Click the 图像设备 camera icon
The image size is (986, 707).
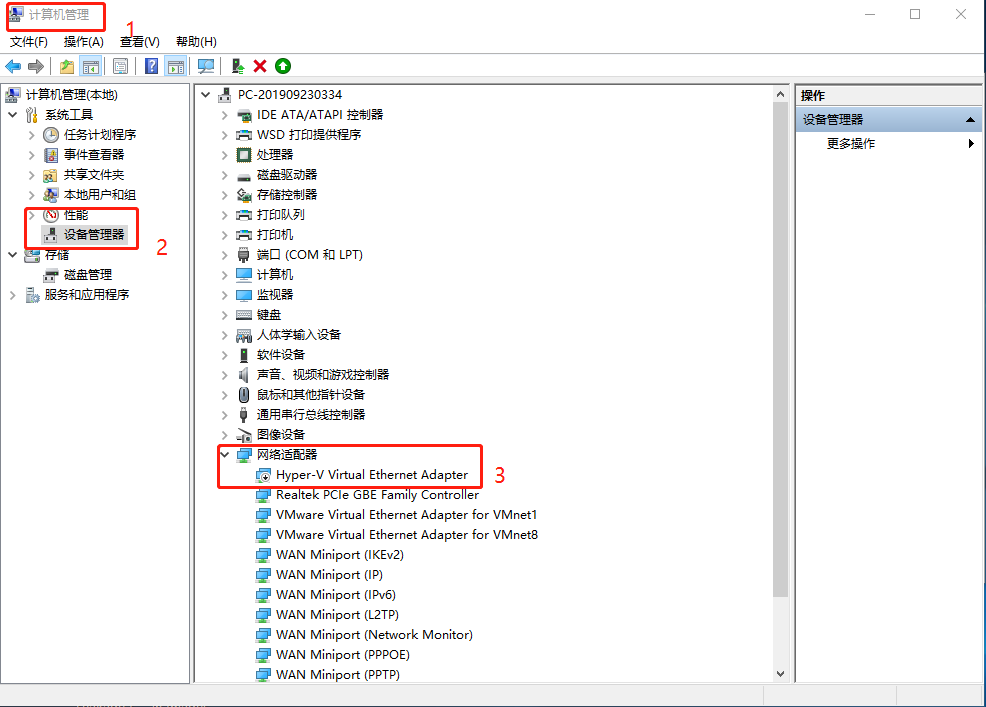click(x=243, y=435)
